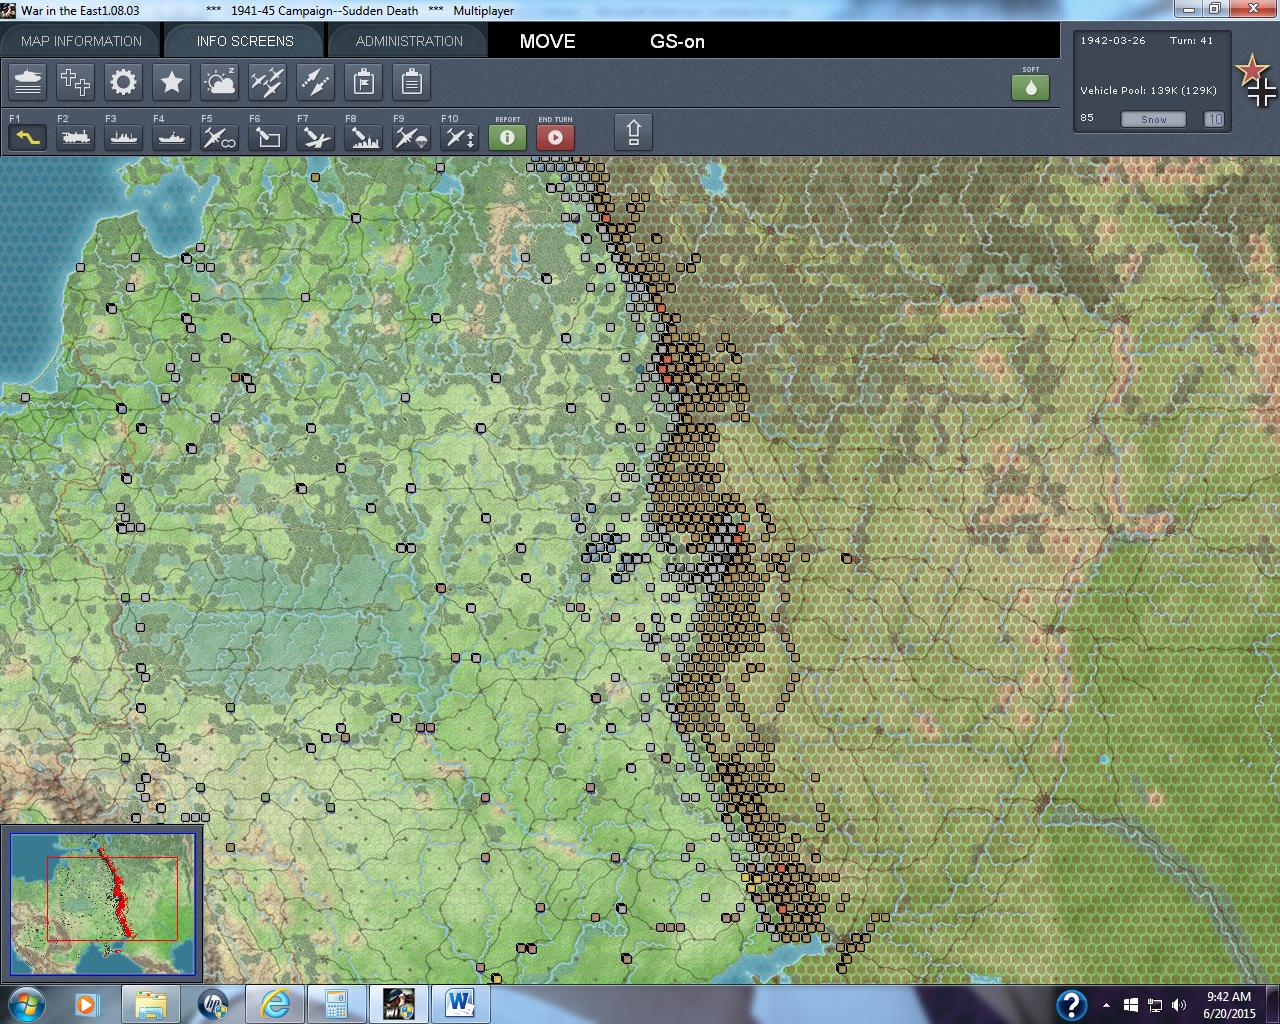The image size is (1280, 1024).
Task: Select F4 amphibious ship icon
Action: coord(172,136)
